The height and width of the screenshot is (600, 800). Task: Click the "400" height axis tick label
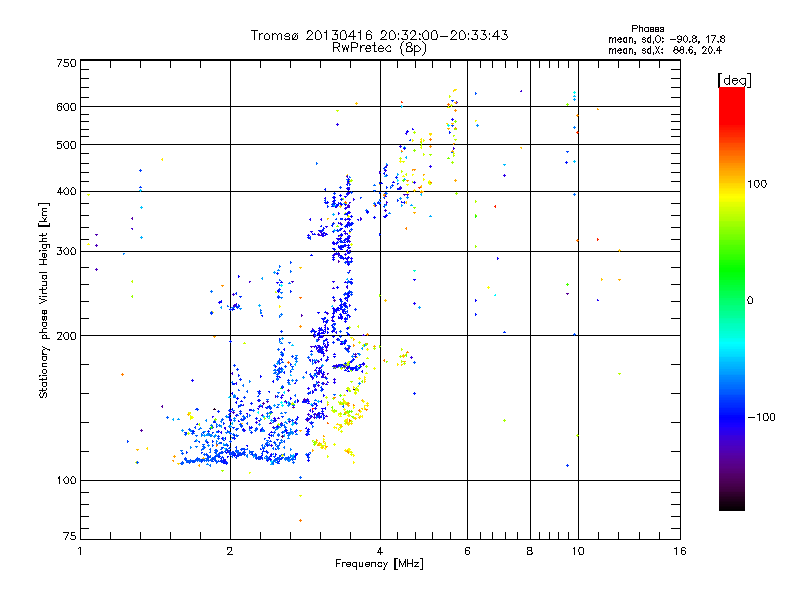tap(67, 192)
